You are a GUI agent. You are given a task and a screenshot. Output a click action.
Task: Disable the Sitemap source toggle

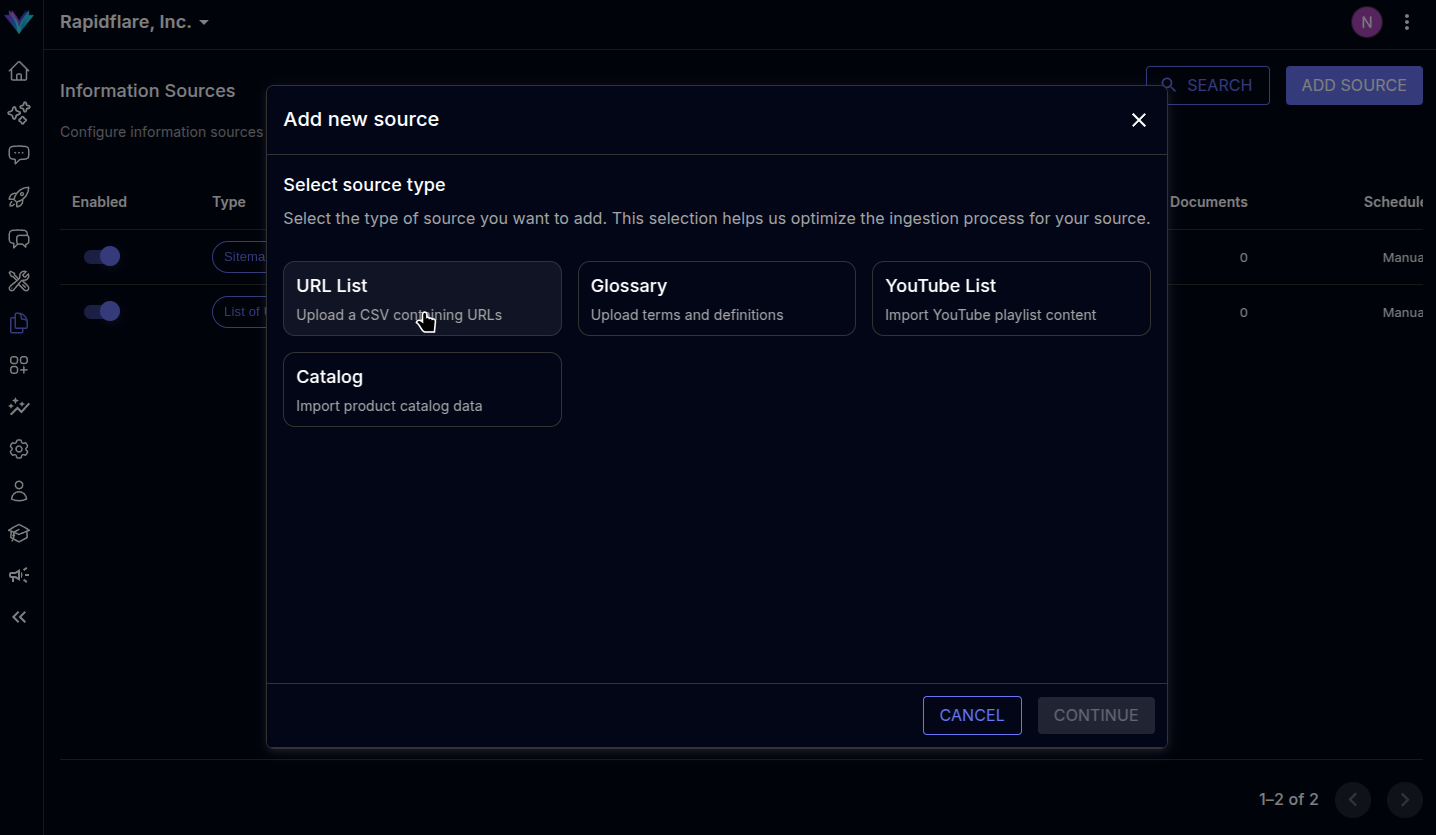pyautogui.click(x=102, y=256)
